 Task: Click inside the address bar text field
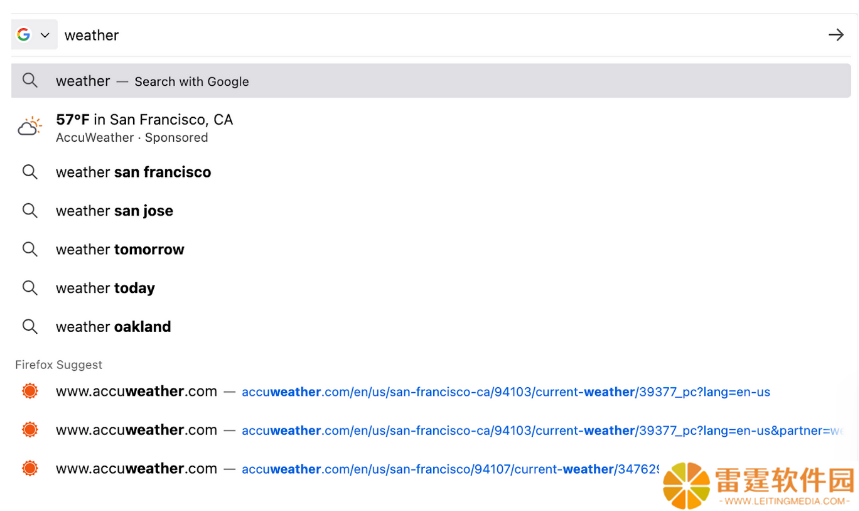438,35
